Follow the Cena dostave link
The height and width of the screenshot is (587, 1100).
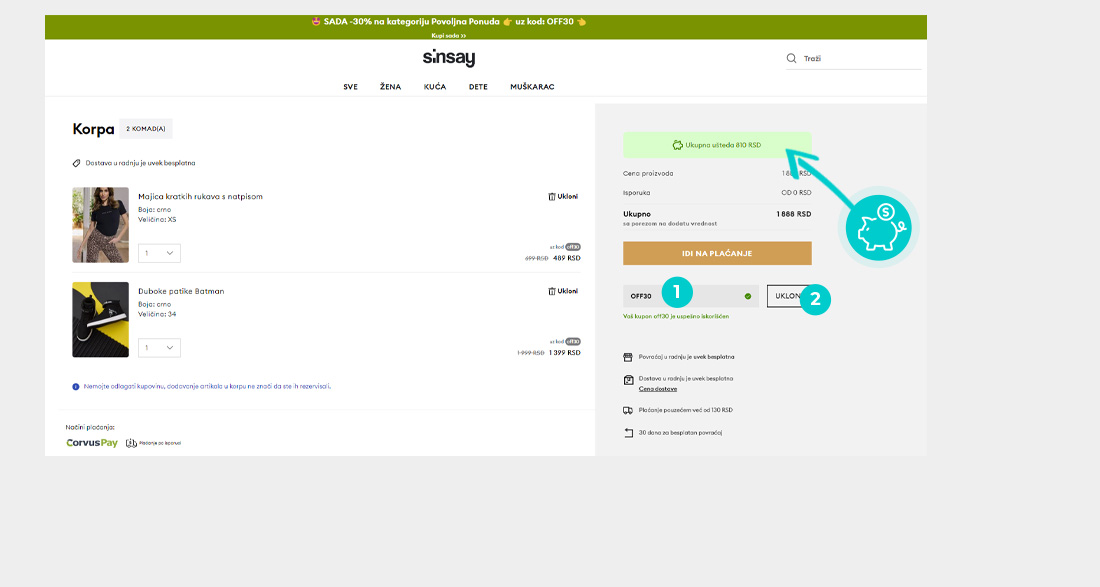tap(657, 388)
